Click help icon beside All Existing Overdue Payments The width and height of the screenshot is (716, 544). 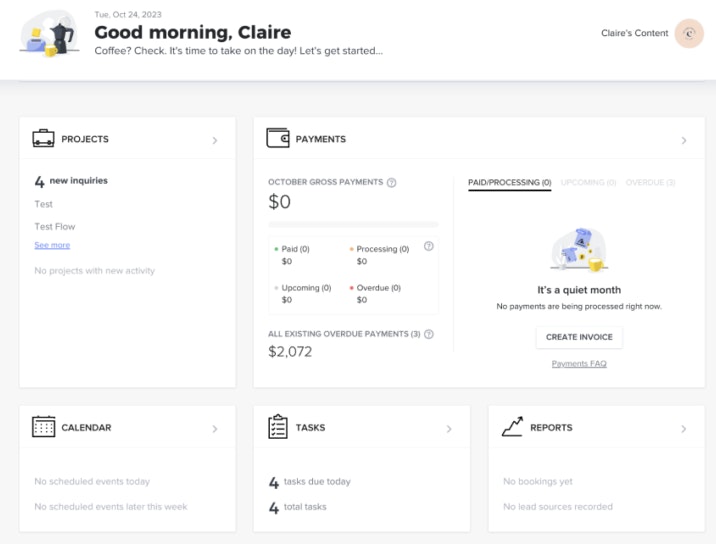point(429,334)
